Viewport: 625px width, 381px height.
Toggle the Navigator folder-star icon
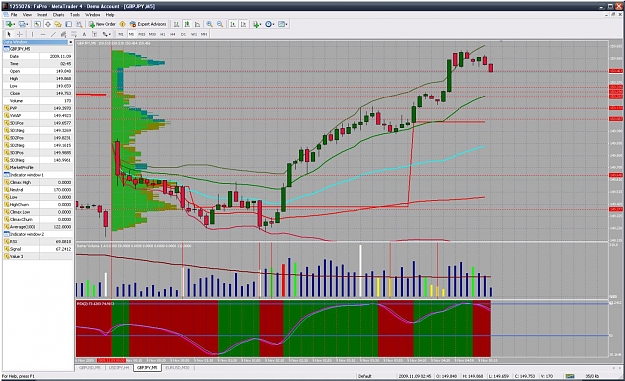click(x=58, y=24)
